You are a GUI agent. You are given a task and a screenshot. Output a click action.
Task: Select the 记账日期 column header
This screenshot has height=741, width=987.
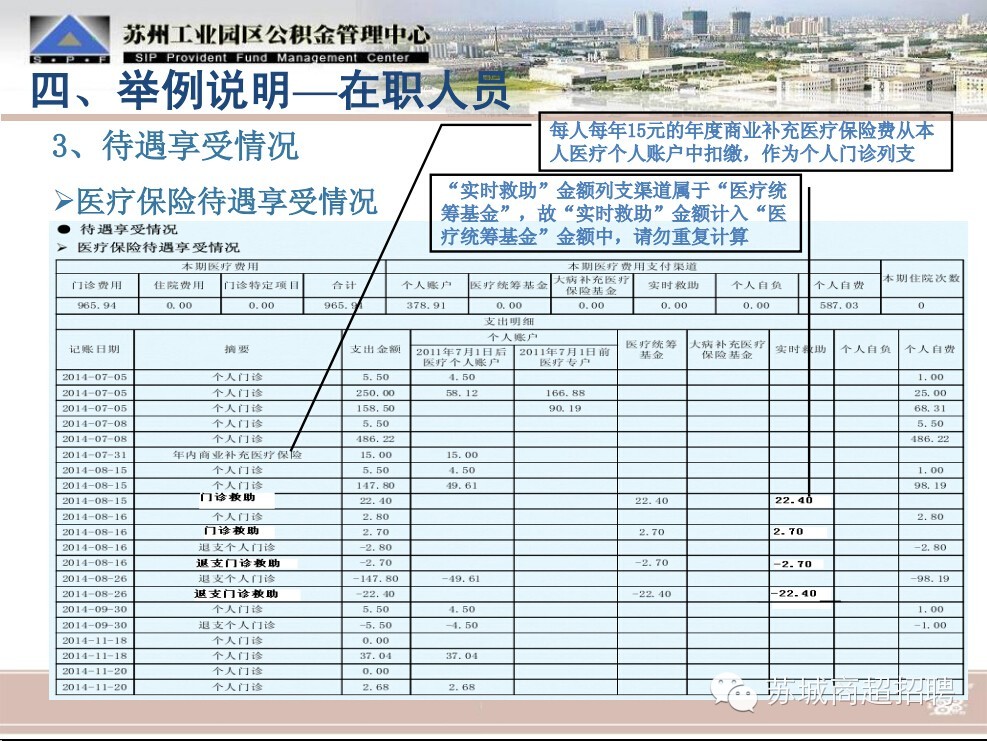(94, 349)
